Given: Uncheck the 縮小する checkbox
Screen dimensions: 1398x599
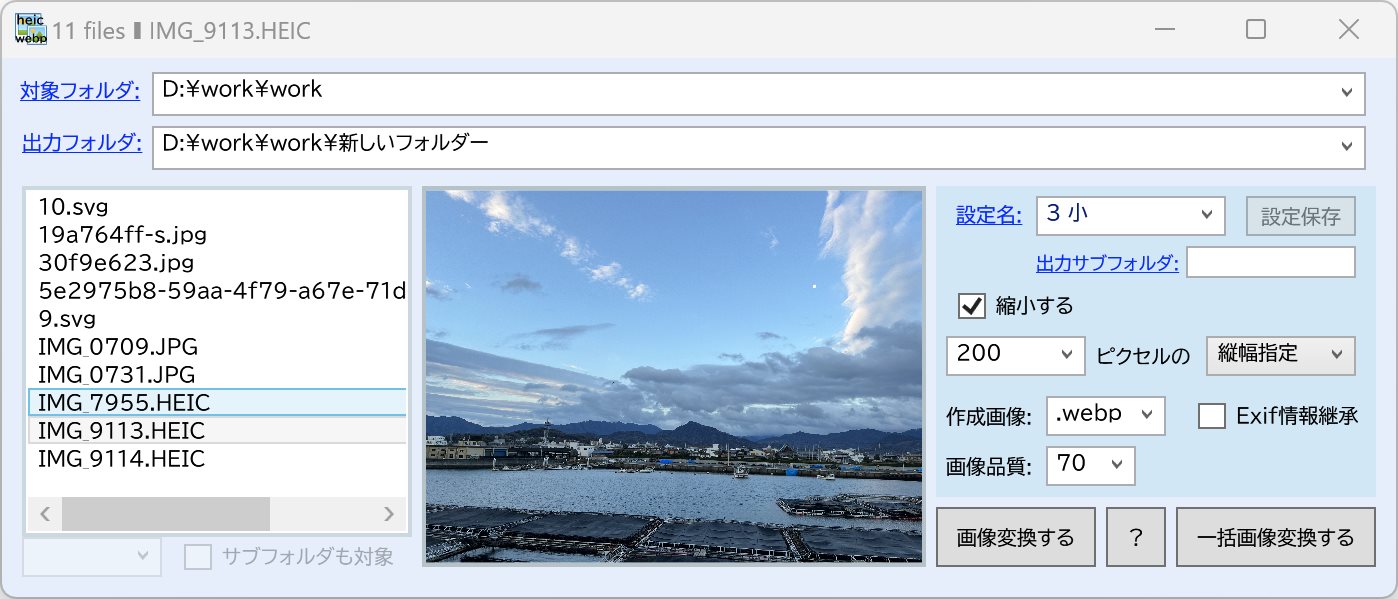Looking at the screenshot, I should [x=972, y=305].
